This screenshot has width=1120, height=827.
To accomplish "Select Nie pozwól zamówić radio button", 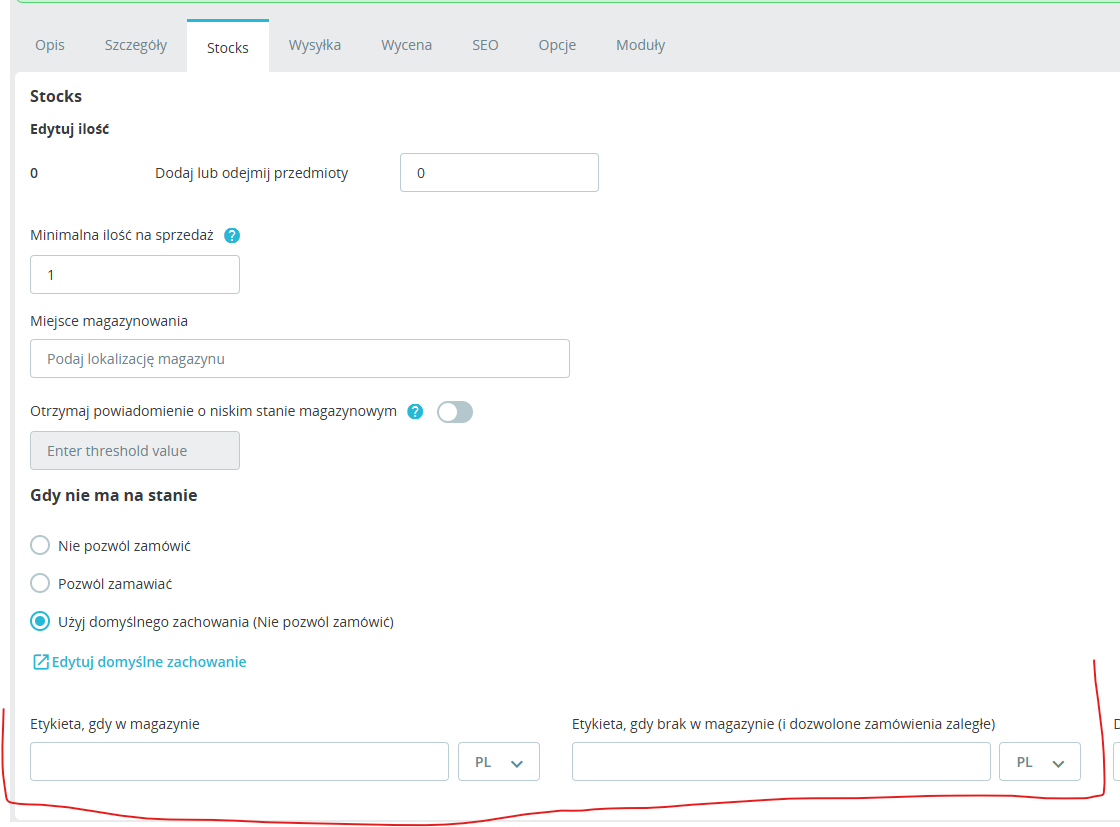I will click(x=40, y=546).
